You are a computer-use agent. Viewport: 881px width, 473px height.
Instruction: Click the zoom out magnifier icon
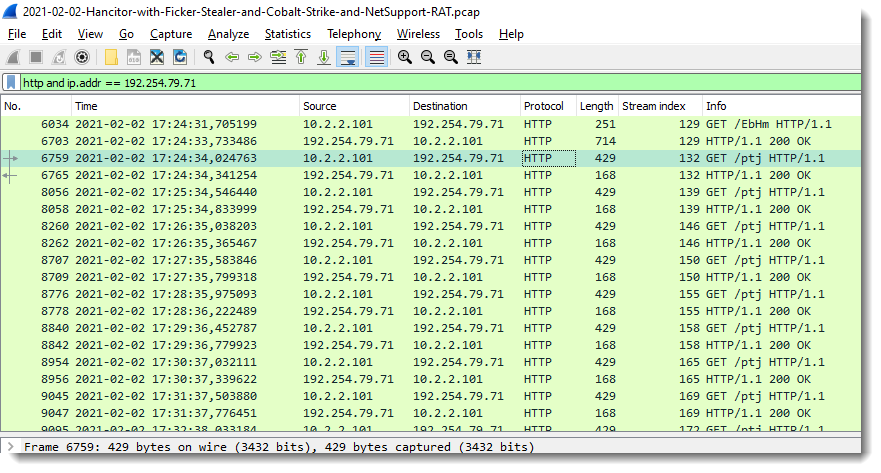click(428, 57)
